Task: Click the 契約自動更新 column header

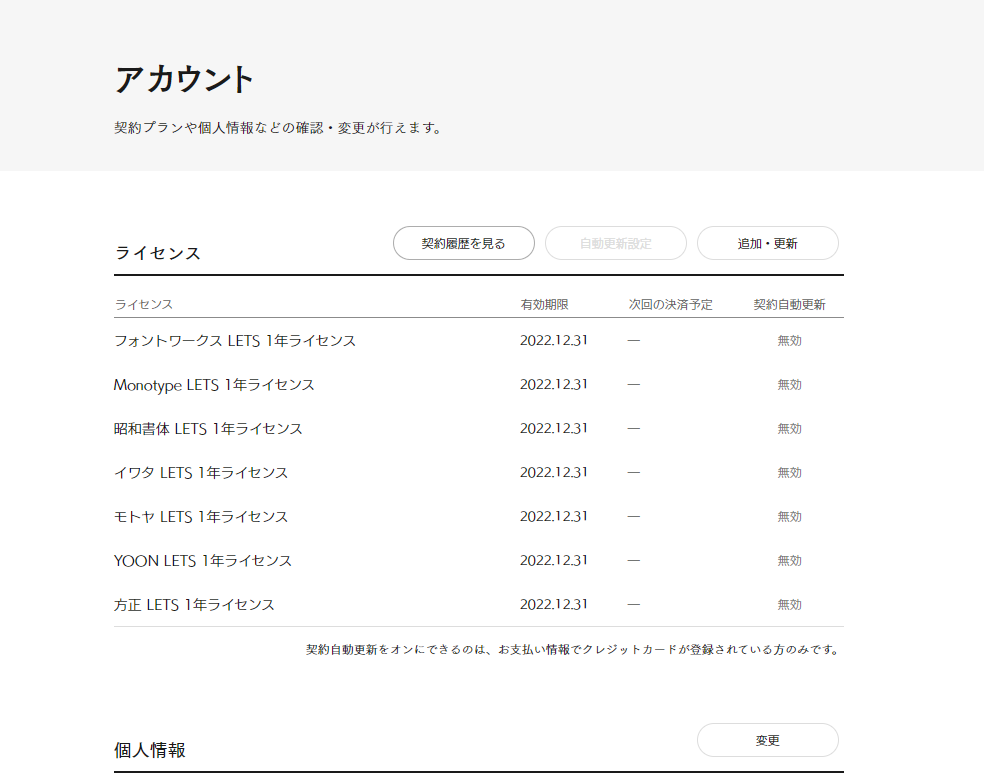Action: pos(789,304)
